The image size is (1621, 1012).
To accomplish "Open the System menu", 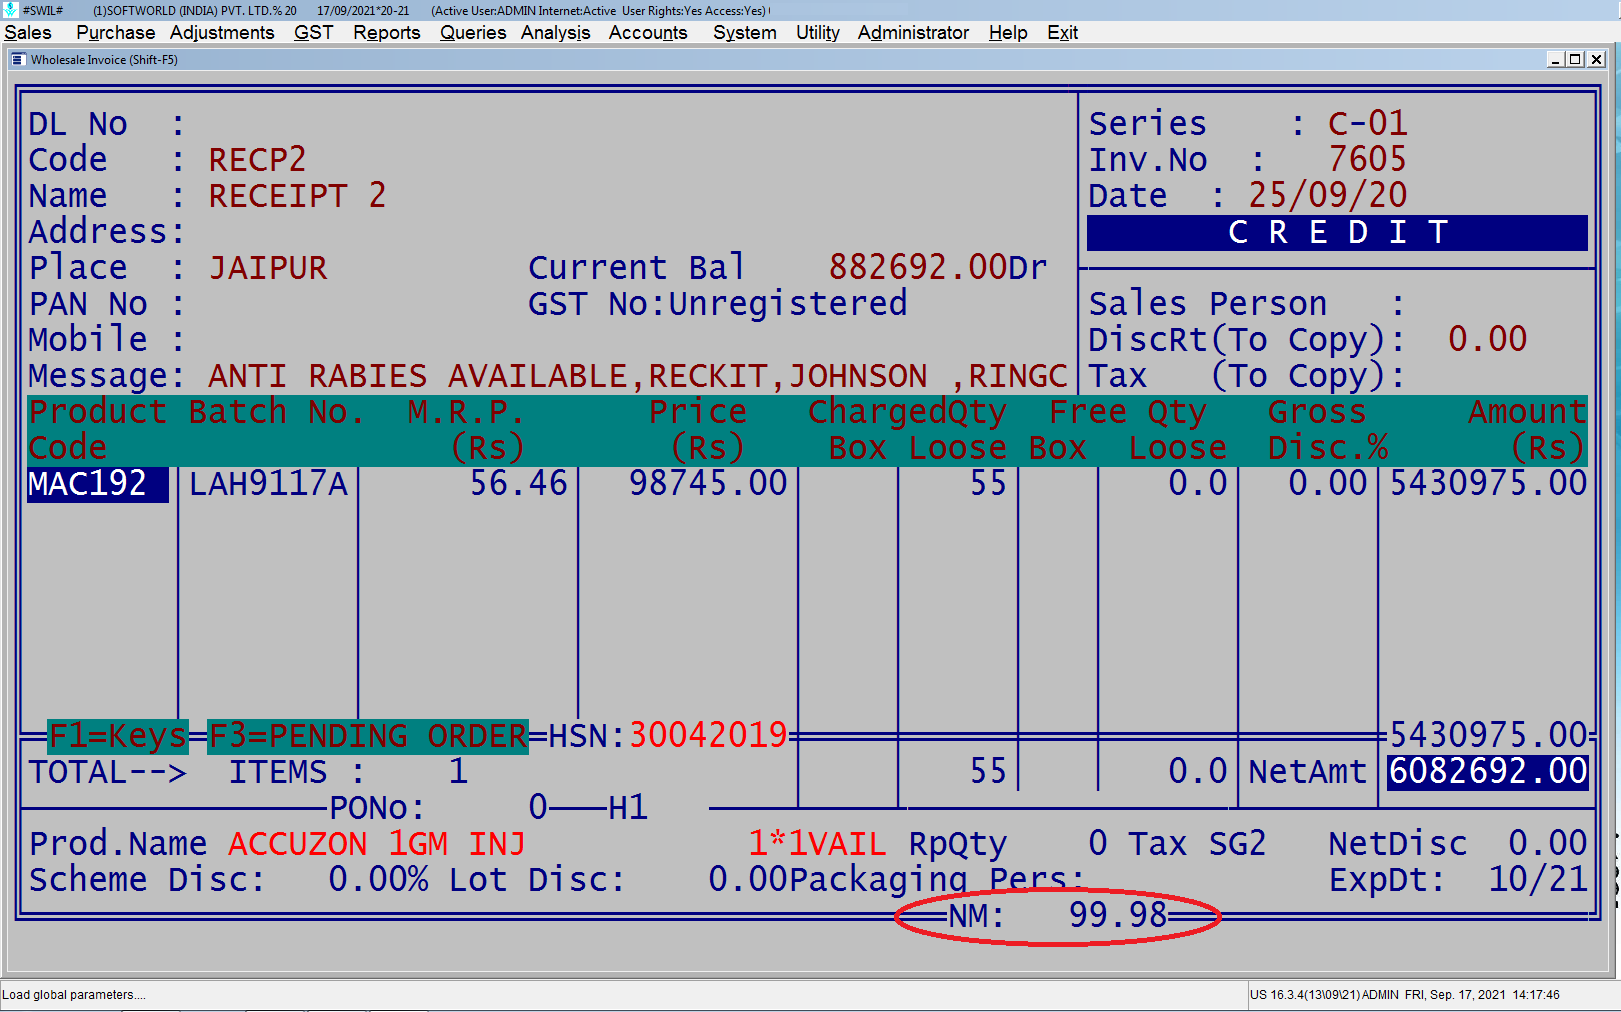I will 744,33.
